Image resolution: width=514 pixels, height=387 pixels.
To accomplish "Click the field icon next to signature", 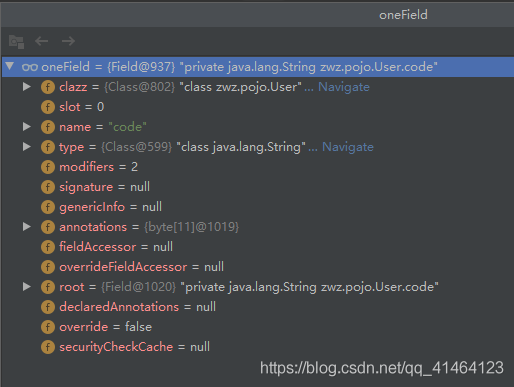I will 48,187.
